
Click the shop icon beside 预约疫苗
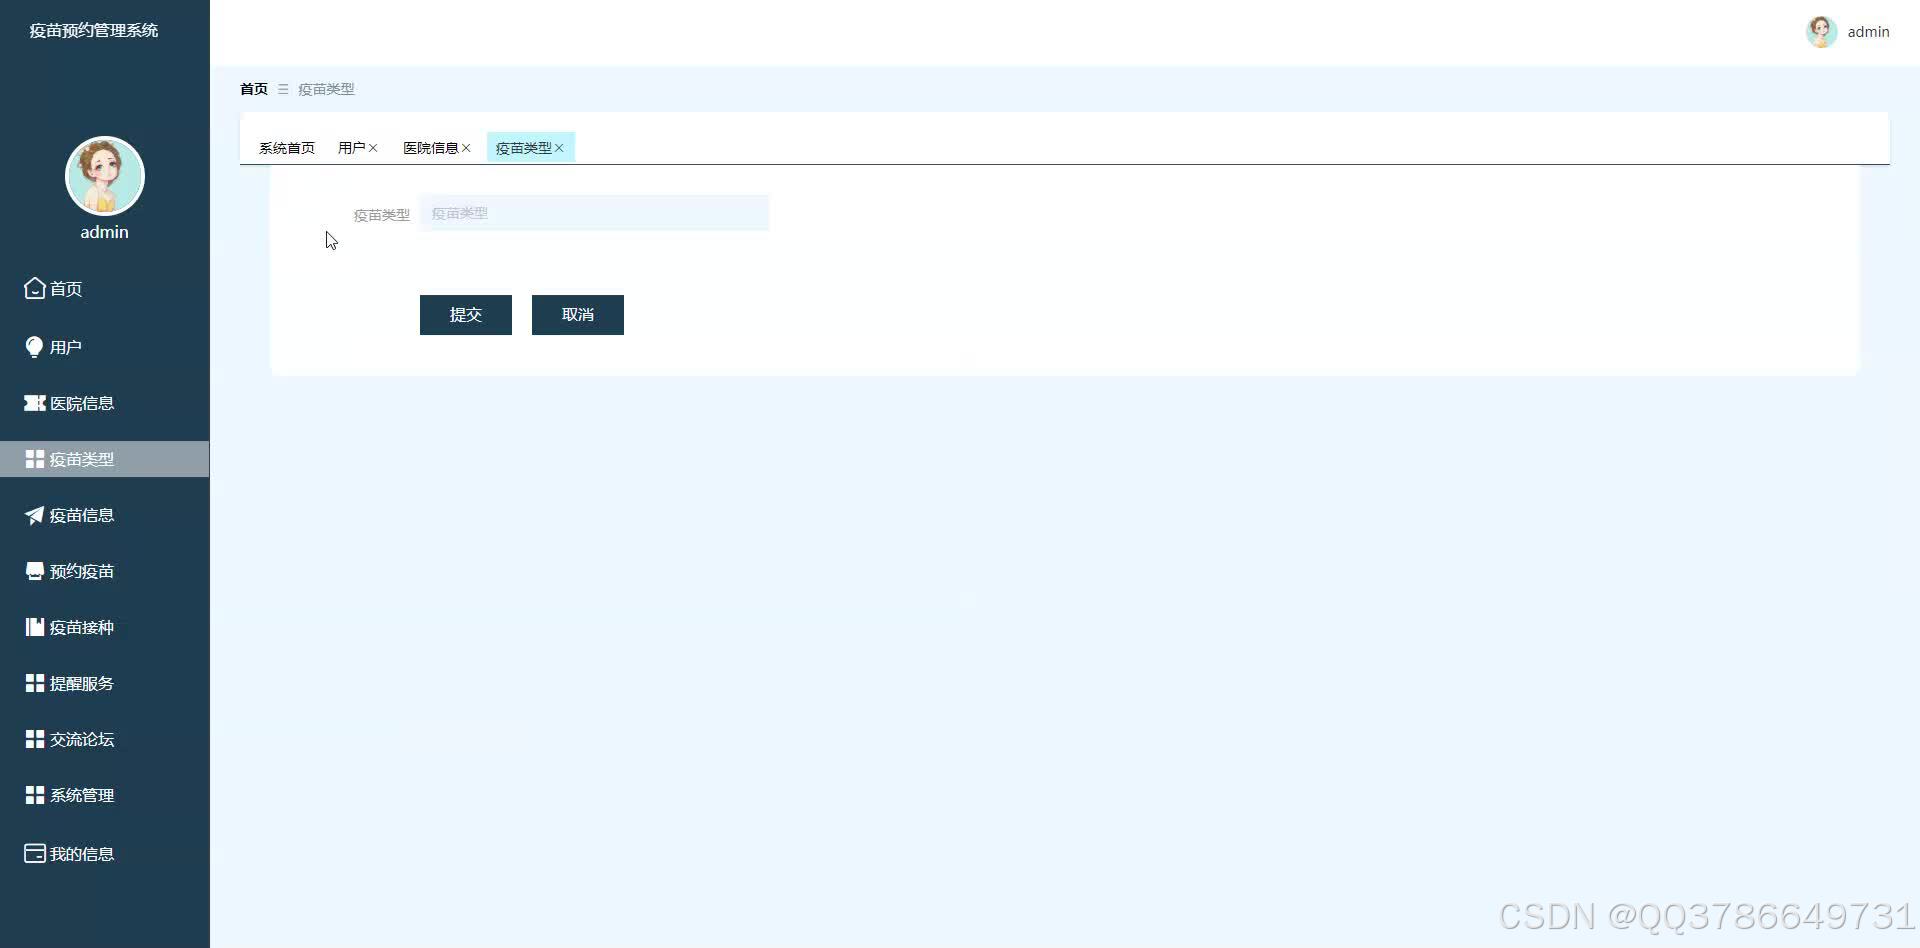[x=35, y=571]
